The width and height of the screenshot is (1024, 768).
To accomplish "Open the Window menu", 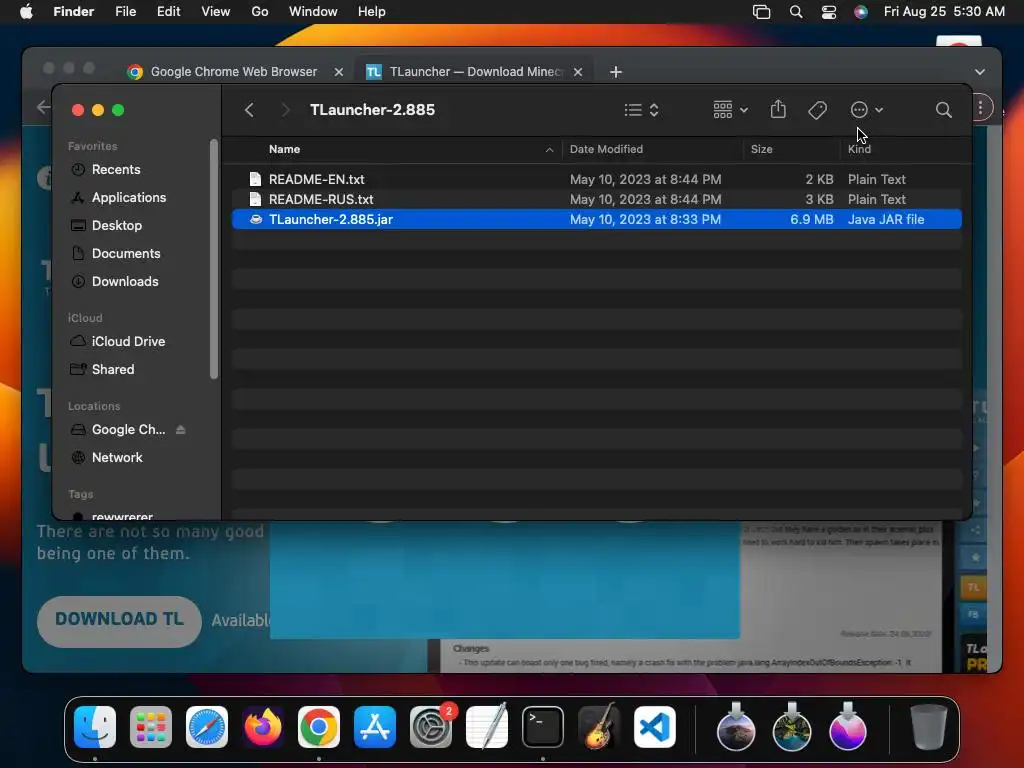I will click(313, 11).
